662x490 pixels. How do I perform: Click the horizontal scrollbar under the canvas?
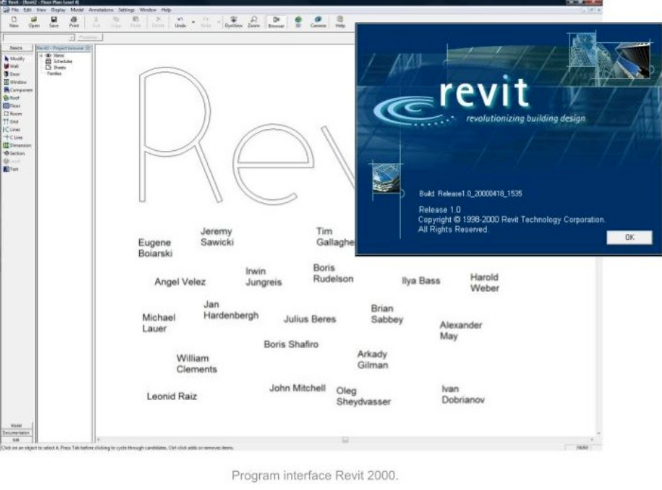point(345,440)
